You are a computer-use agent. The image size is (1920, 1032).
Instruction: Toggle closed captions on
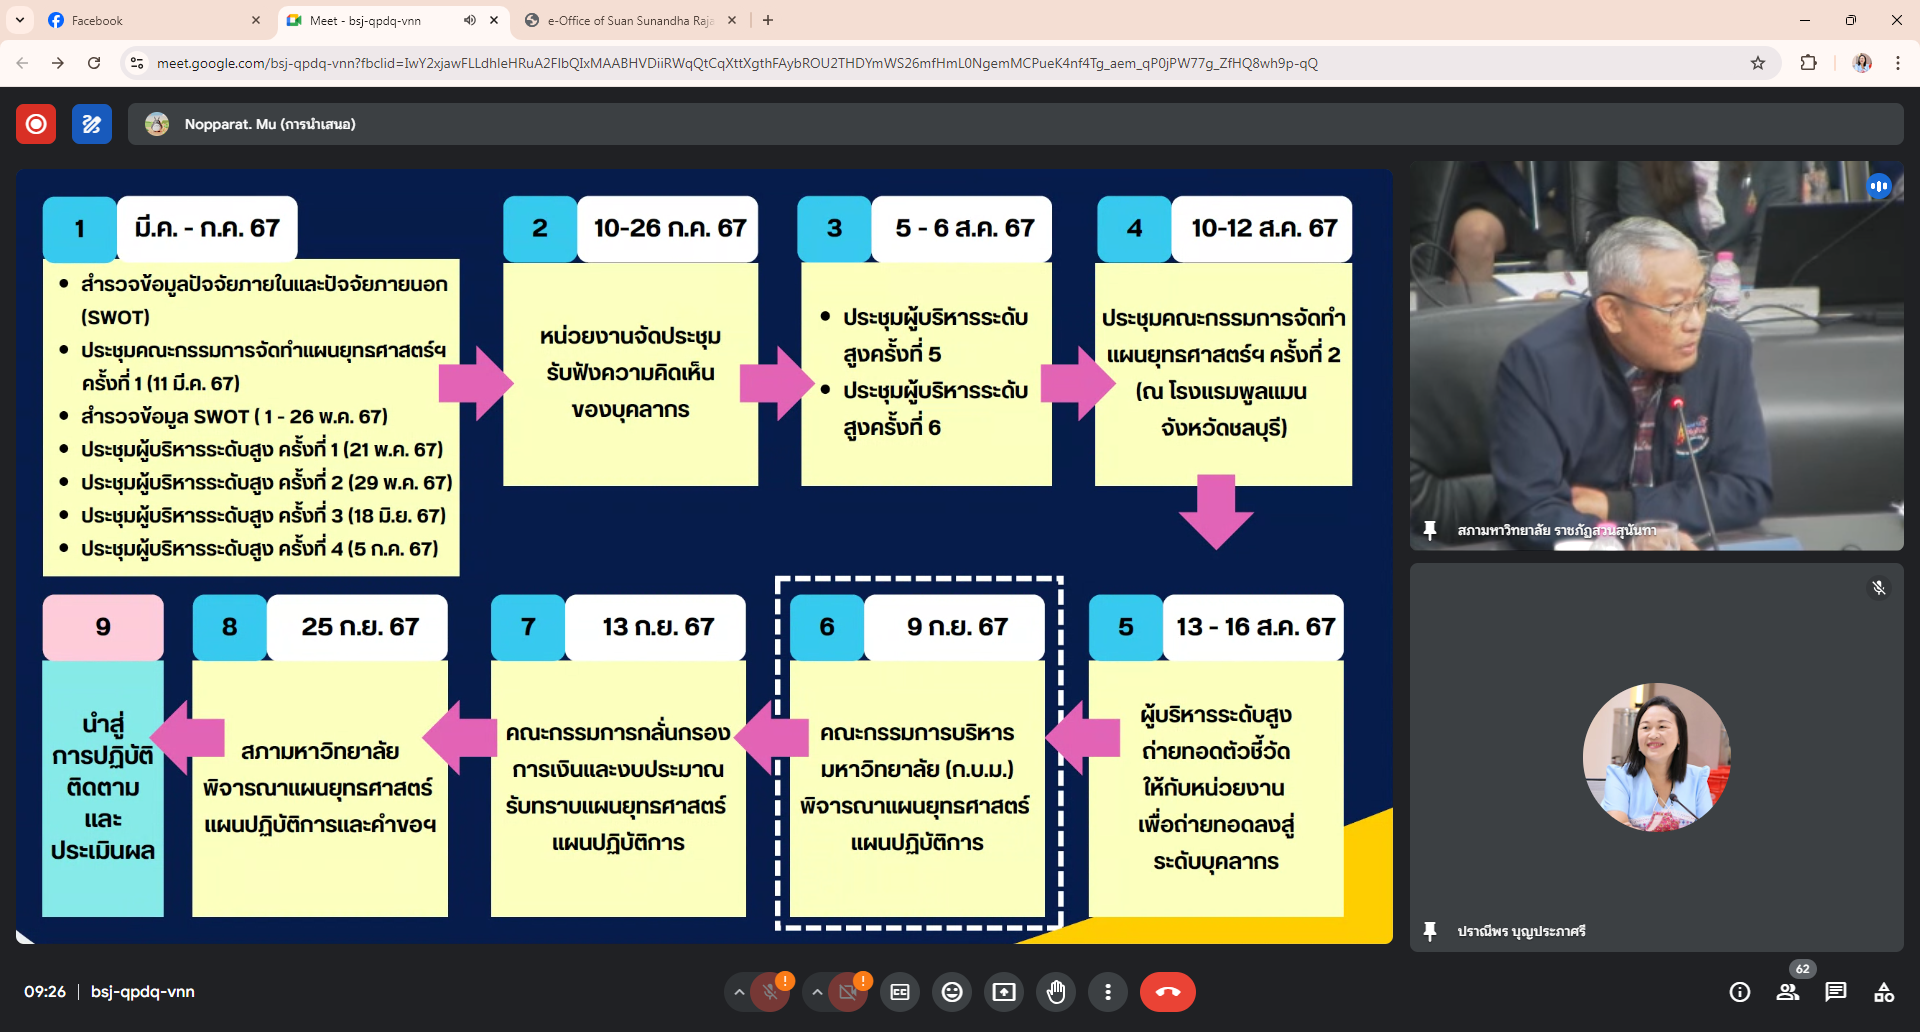point(900,992)
